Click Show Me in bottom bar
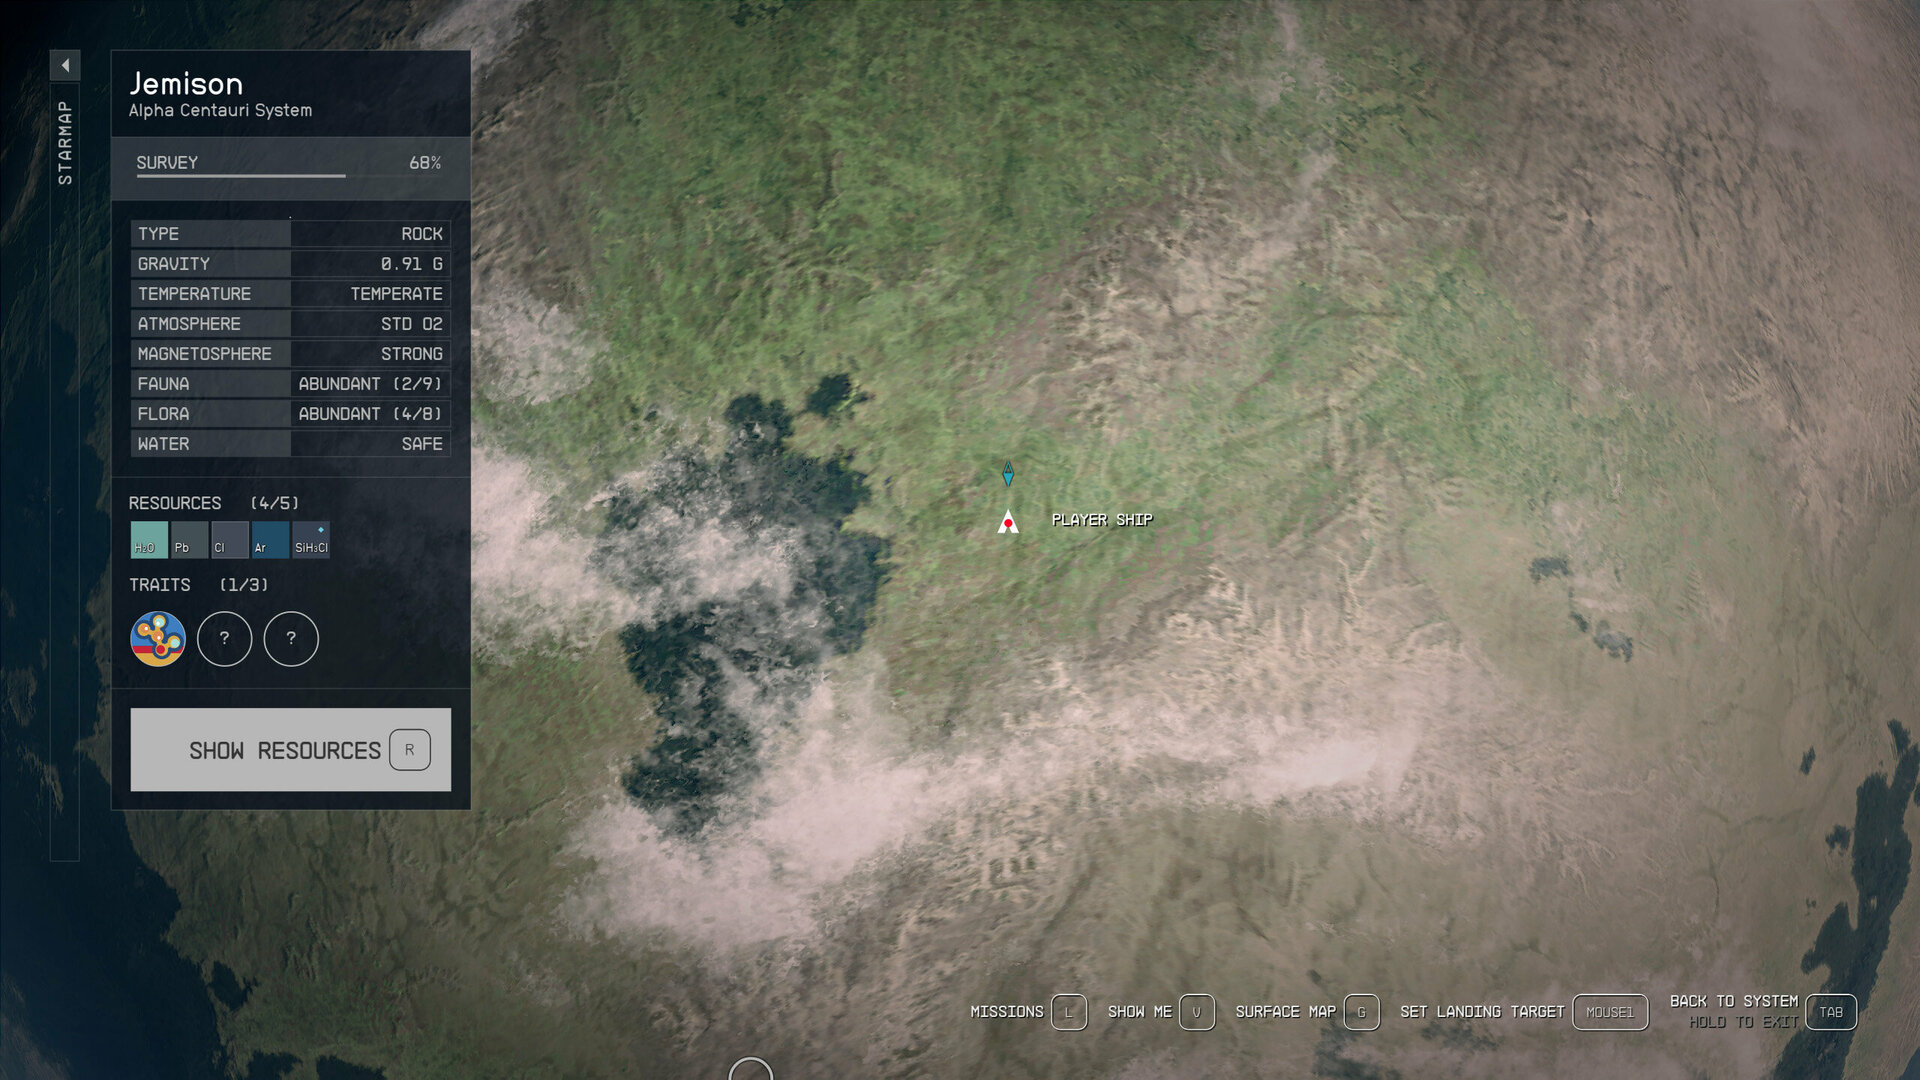The height and width of the screenshot is (1080, 1920). pos(1139,1012)
